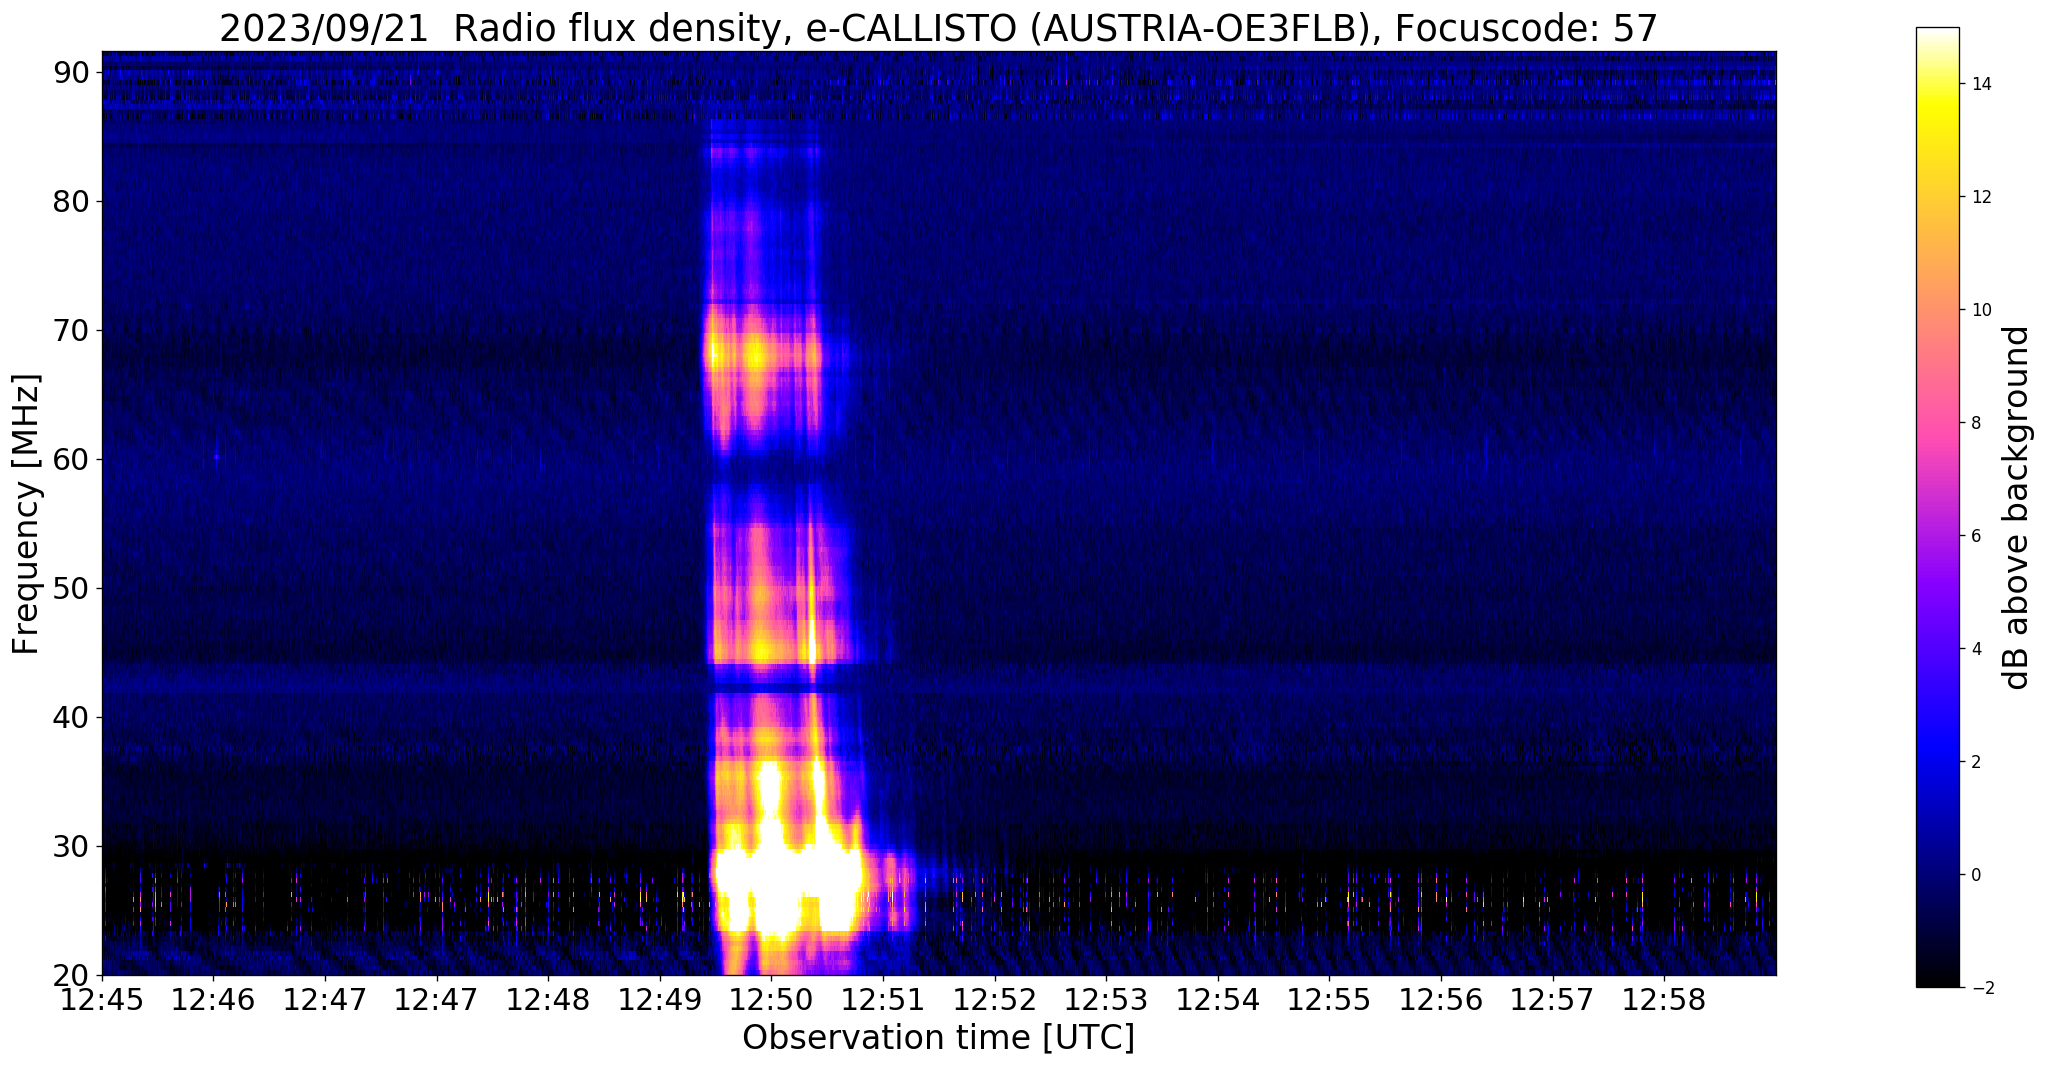Click the color gradient bar
This screenshot has width=2047, height=1067.
pyautogui.click(x=1937, y=508)
